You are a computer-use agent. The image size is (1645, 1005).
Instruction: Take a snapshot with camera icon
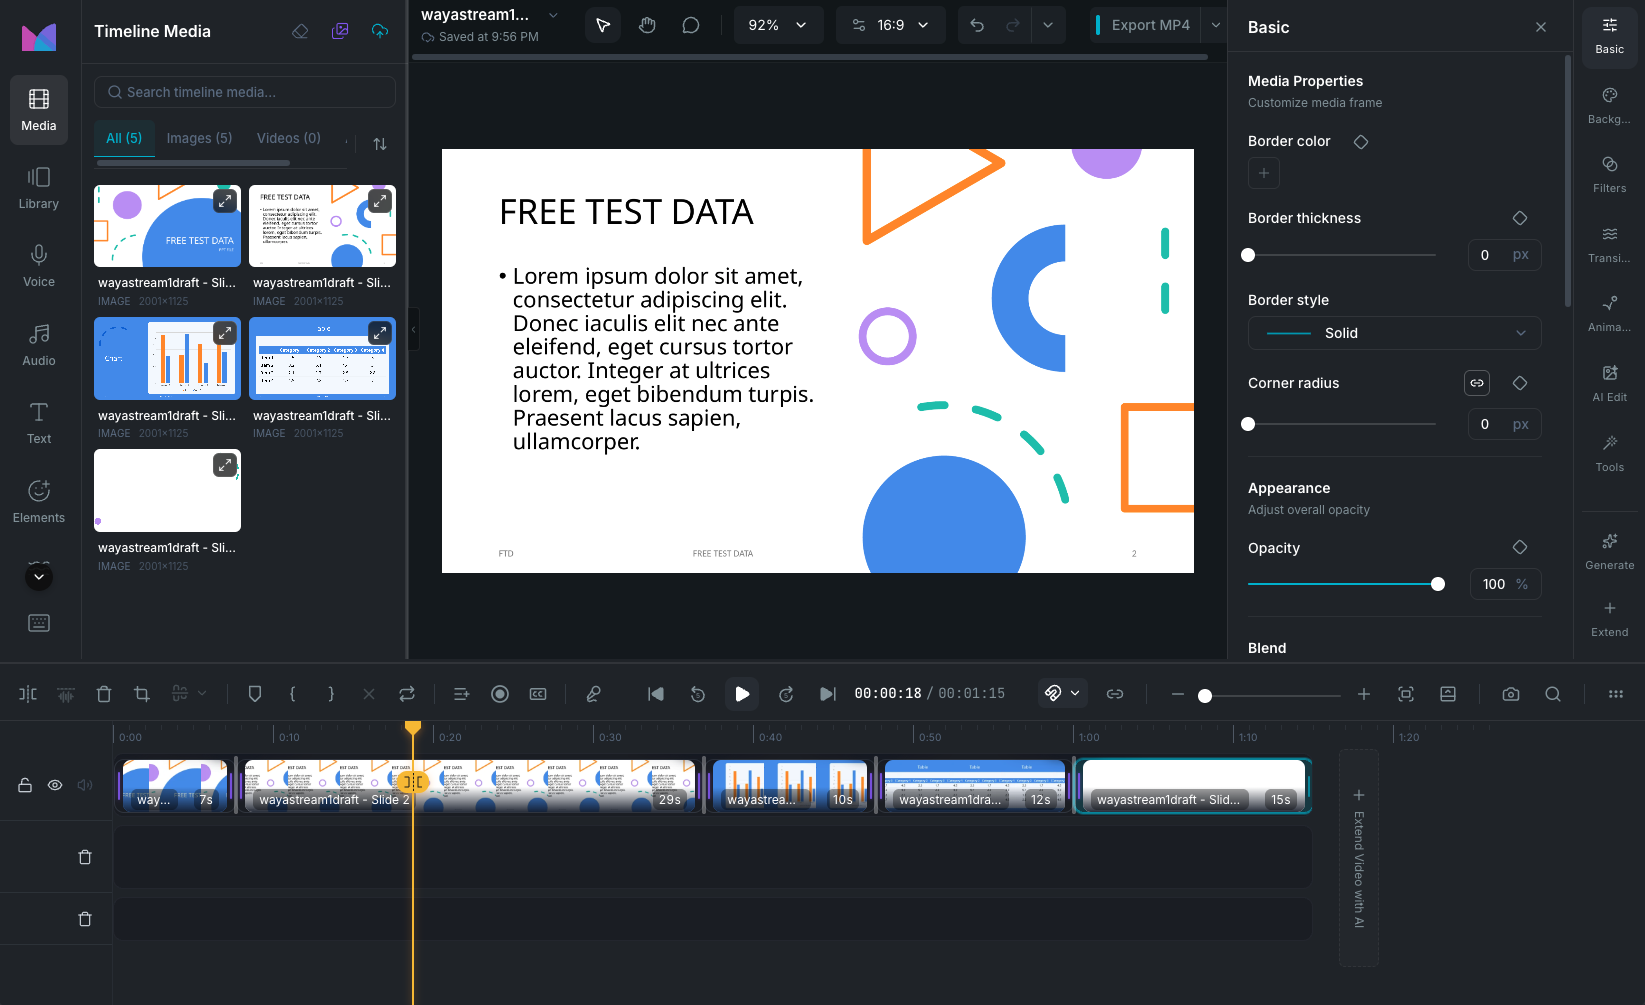pos(1511,694)
